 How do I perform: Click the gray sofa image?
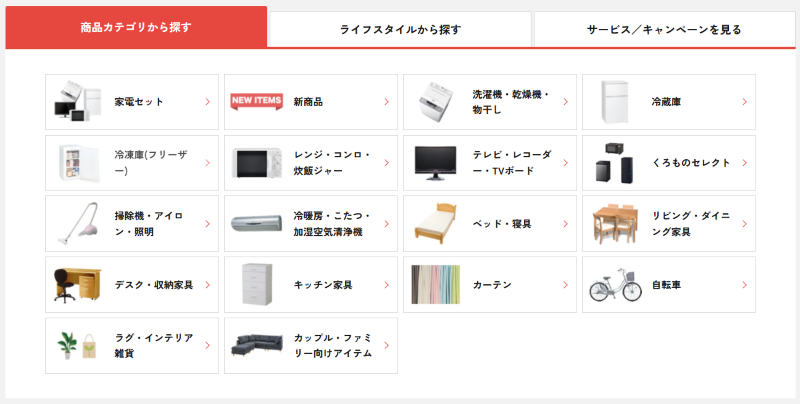257,345
